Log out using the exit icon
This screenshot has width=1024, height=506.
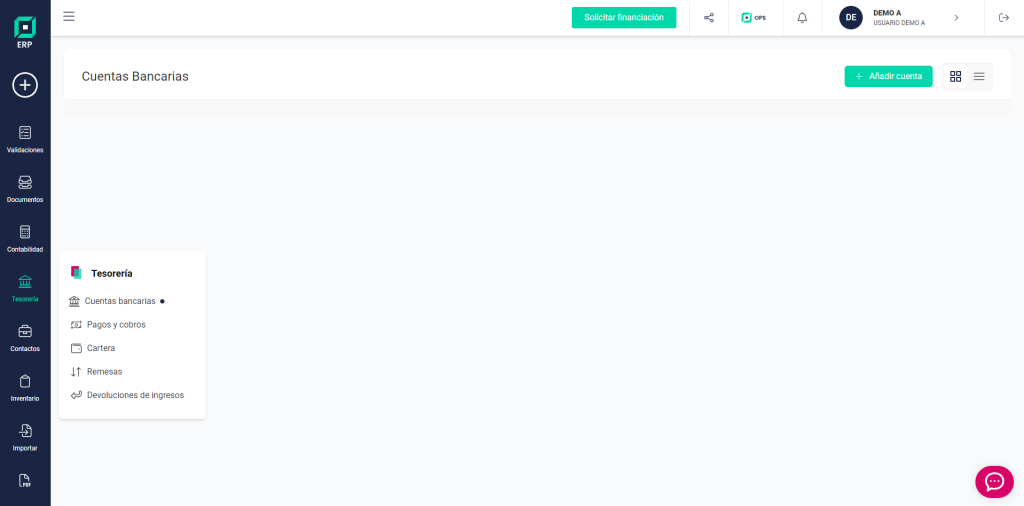click(1004, 18)
